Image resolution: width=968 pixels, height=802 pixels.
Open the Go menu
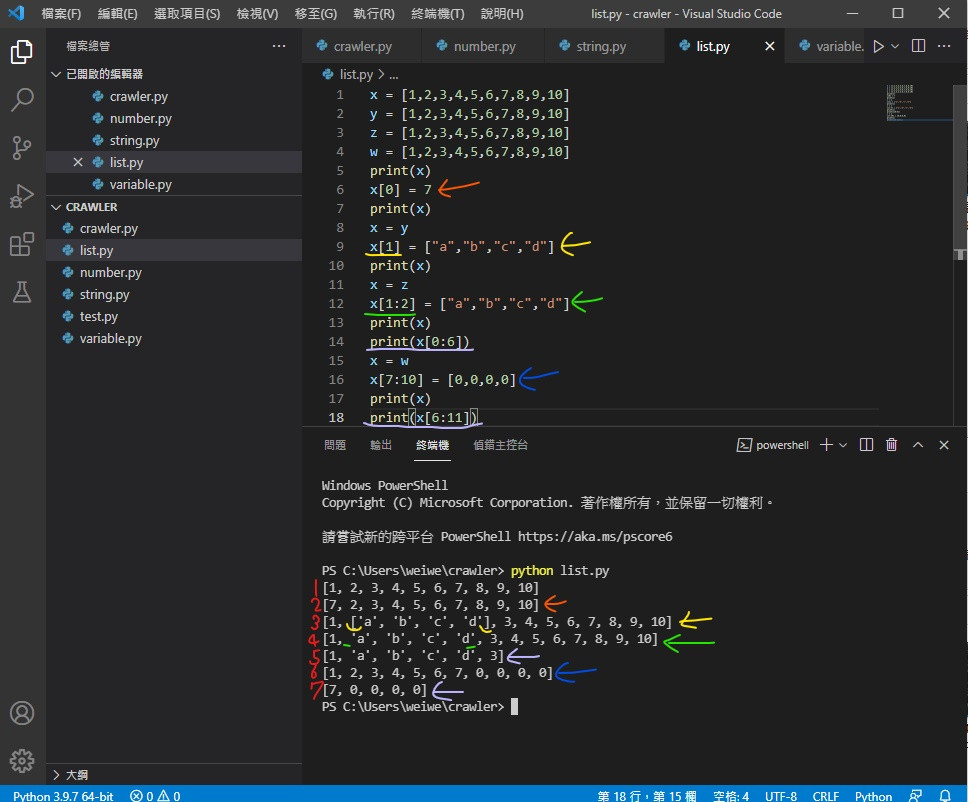pyautogui.click(x=315, y=14)
